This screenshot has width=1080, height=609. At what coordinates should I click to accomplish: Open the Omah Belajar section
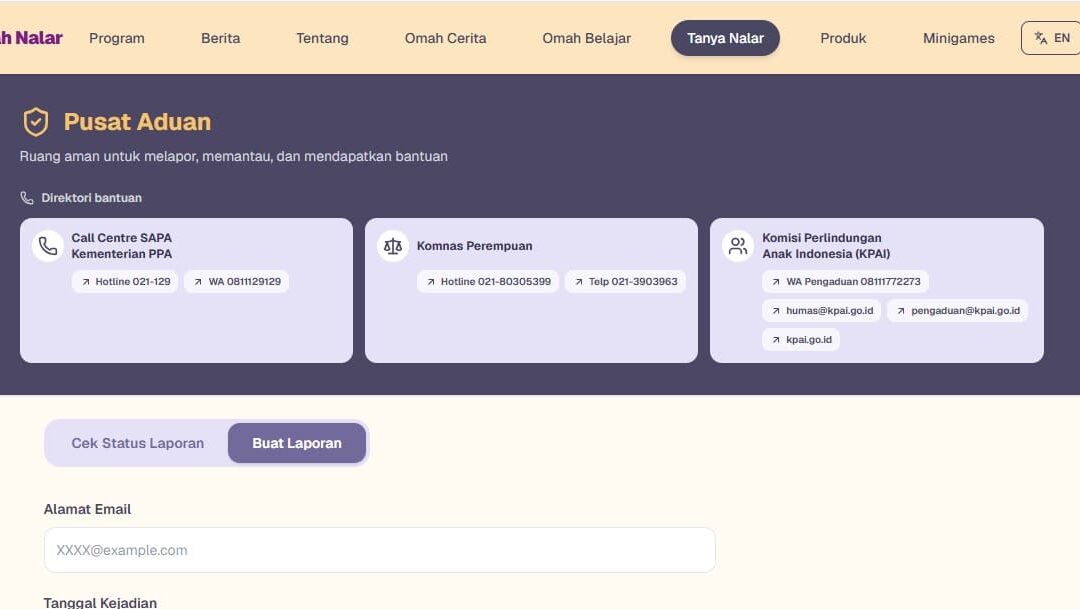pyautogui.click(x=586, y=38)
